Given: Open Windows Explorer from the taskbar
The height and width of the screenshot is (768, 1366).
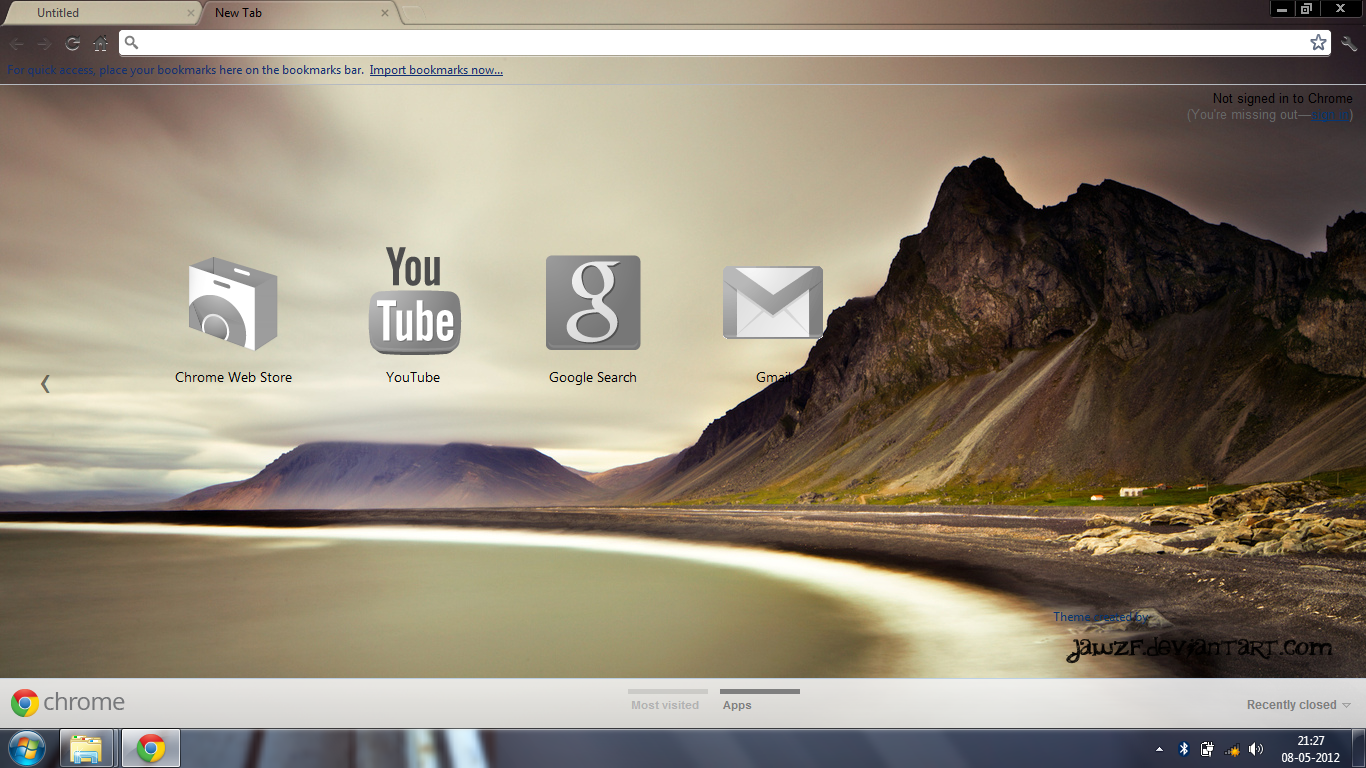Looking at the screenshot, I should pyautogui.click(x=87, y=748).
